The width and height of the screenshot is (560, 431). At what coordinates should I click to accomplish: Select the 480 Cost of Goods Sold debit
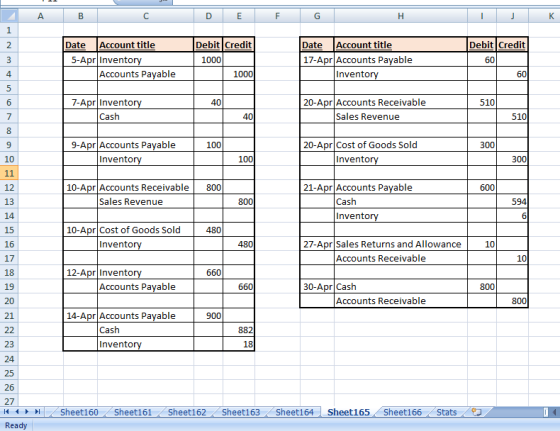(208, 230)
